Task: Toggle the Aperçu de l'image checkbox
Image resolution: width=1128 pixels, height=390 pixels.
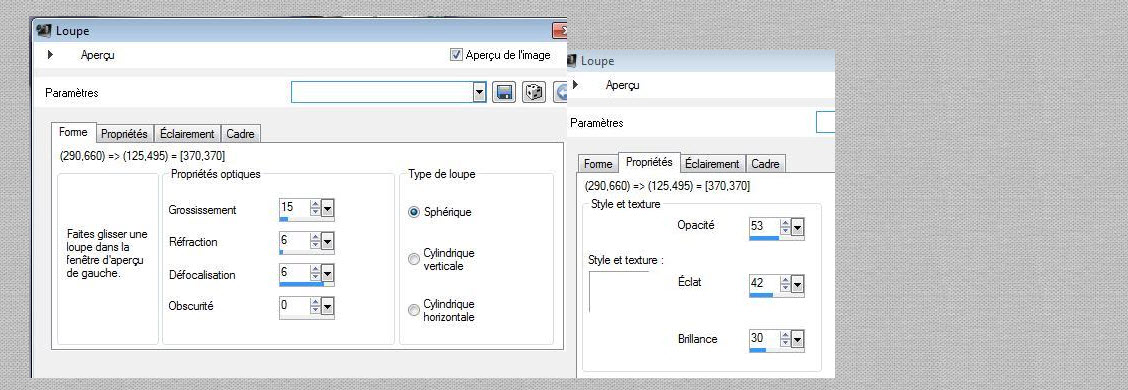Action: tap(456, 55)
